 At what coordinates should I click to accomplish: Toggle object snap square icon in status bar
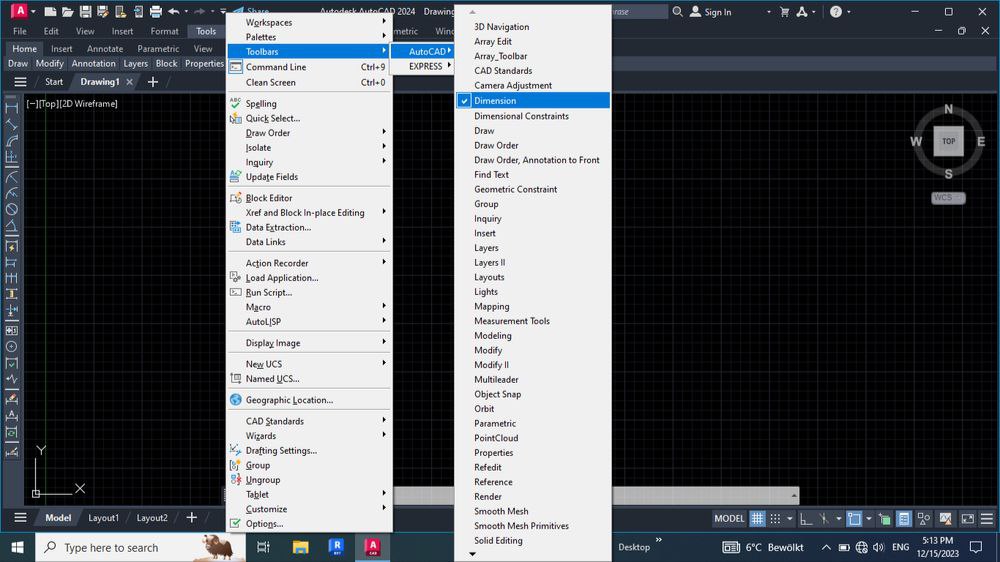854,519
